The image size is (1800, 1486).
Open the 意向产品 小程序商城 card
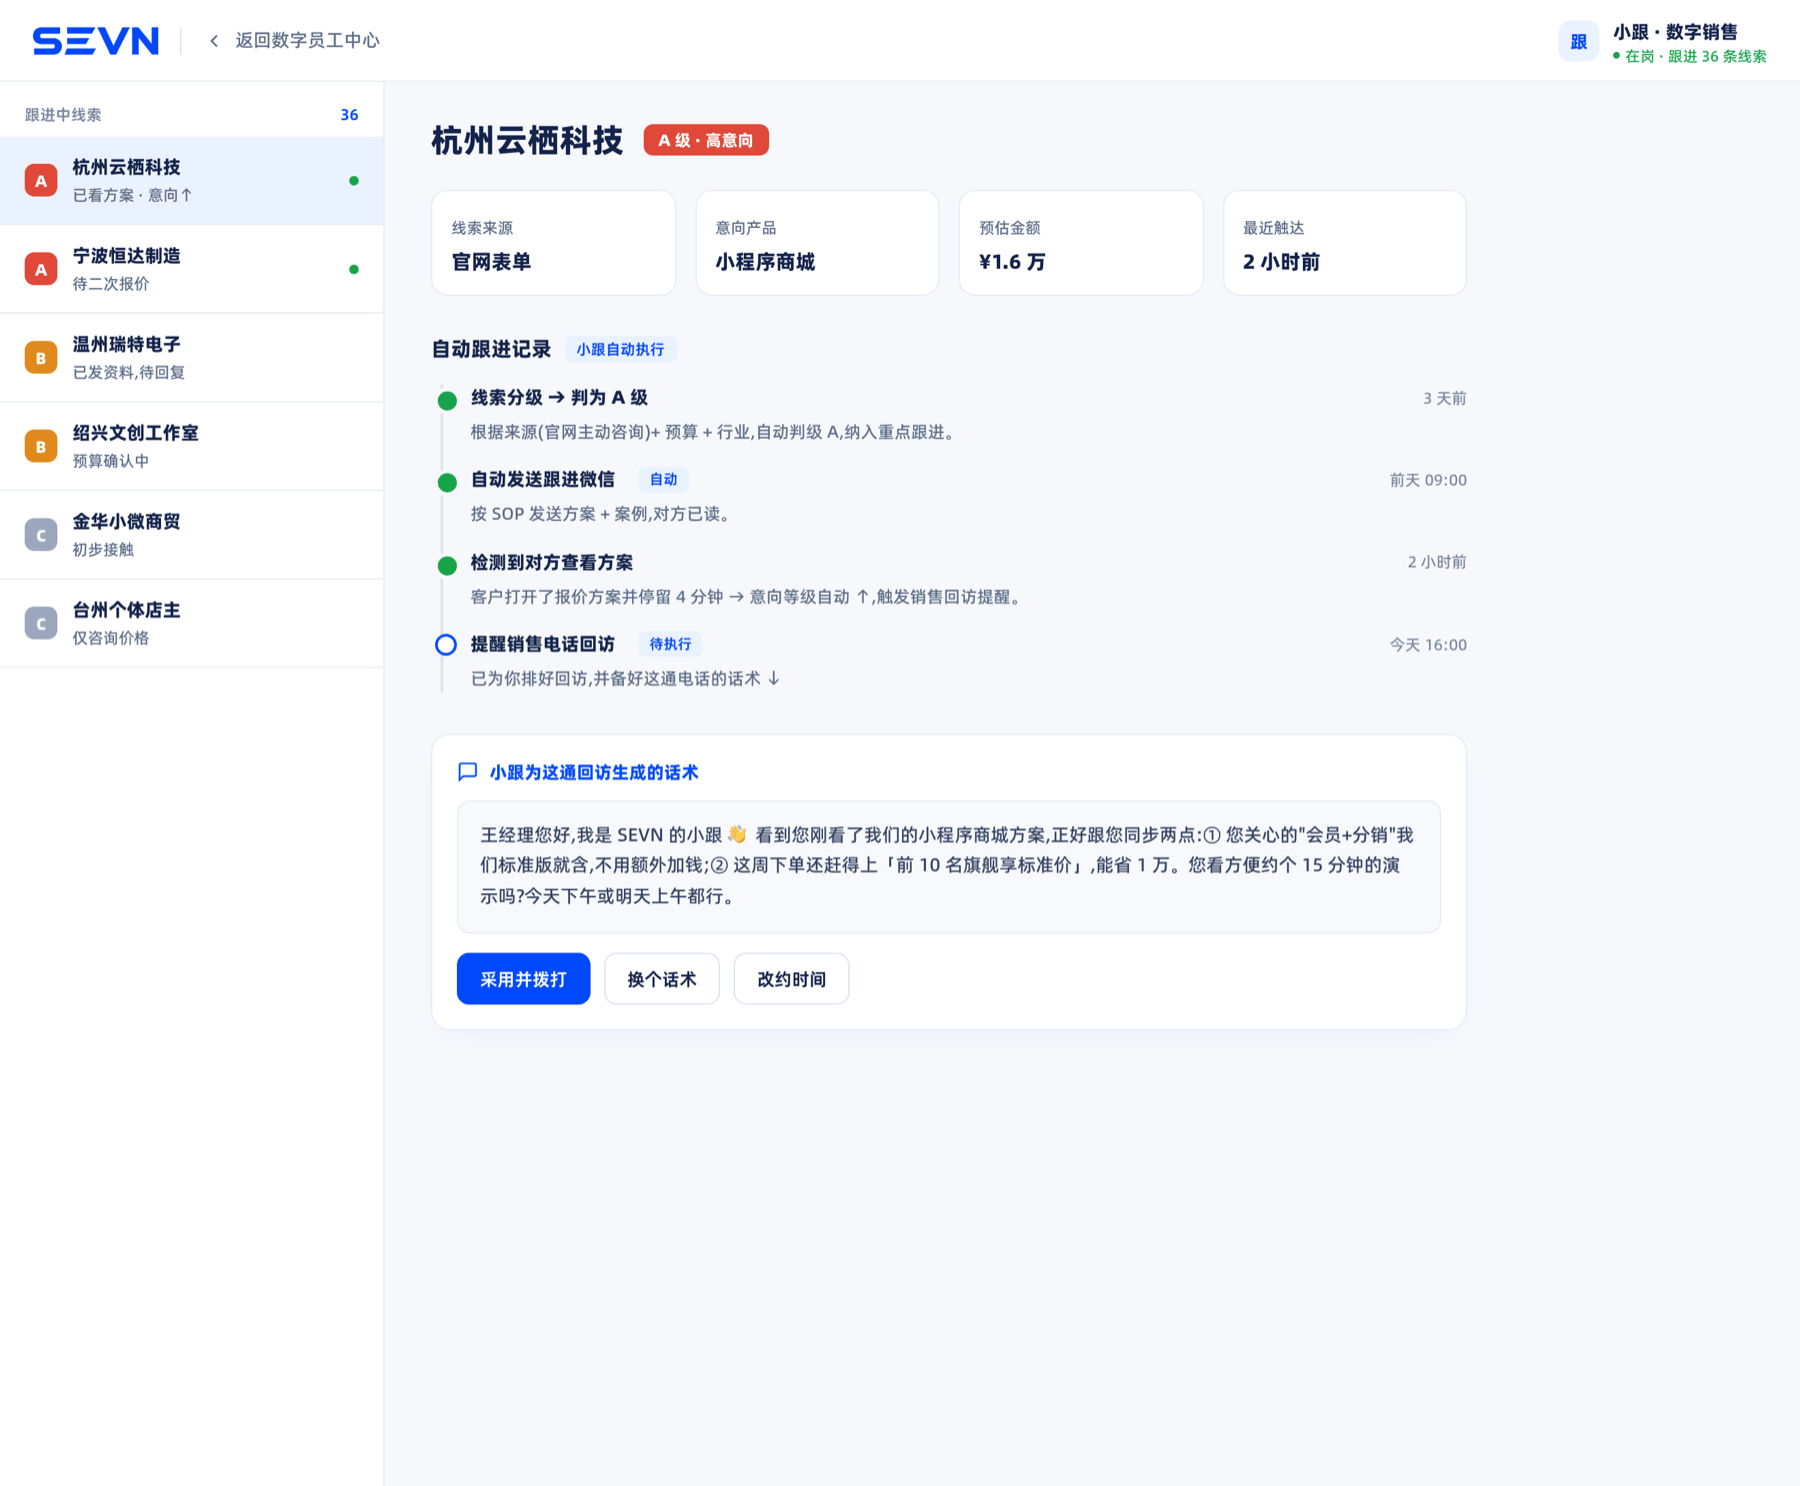click(x=817, y=243)
